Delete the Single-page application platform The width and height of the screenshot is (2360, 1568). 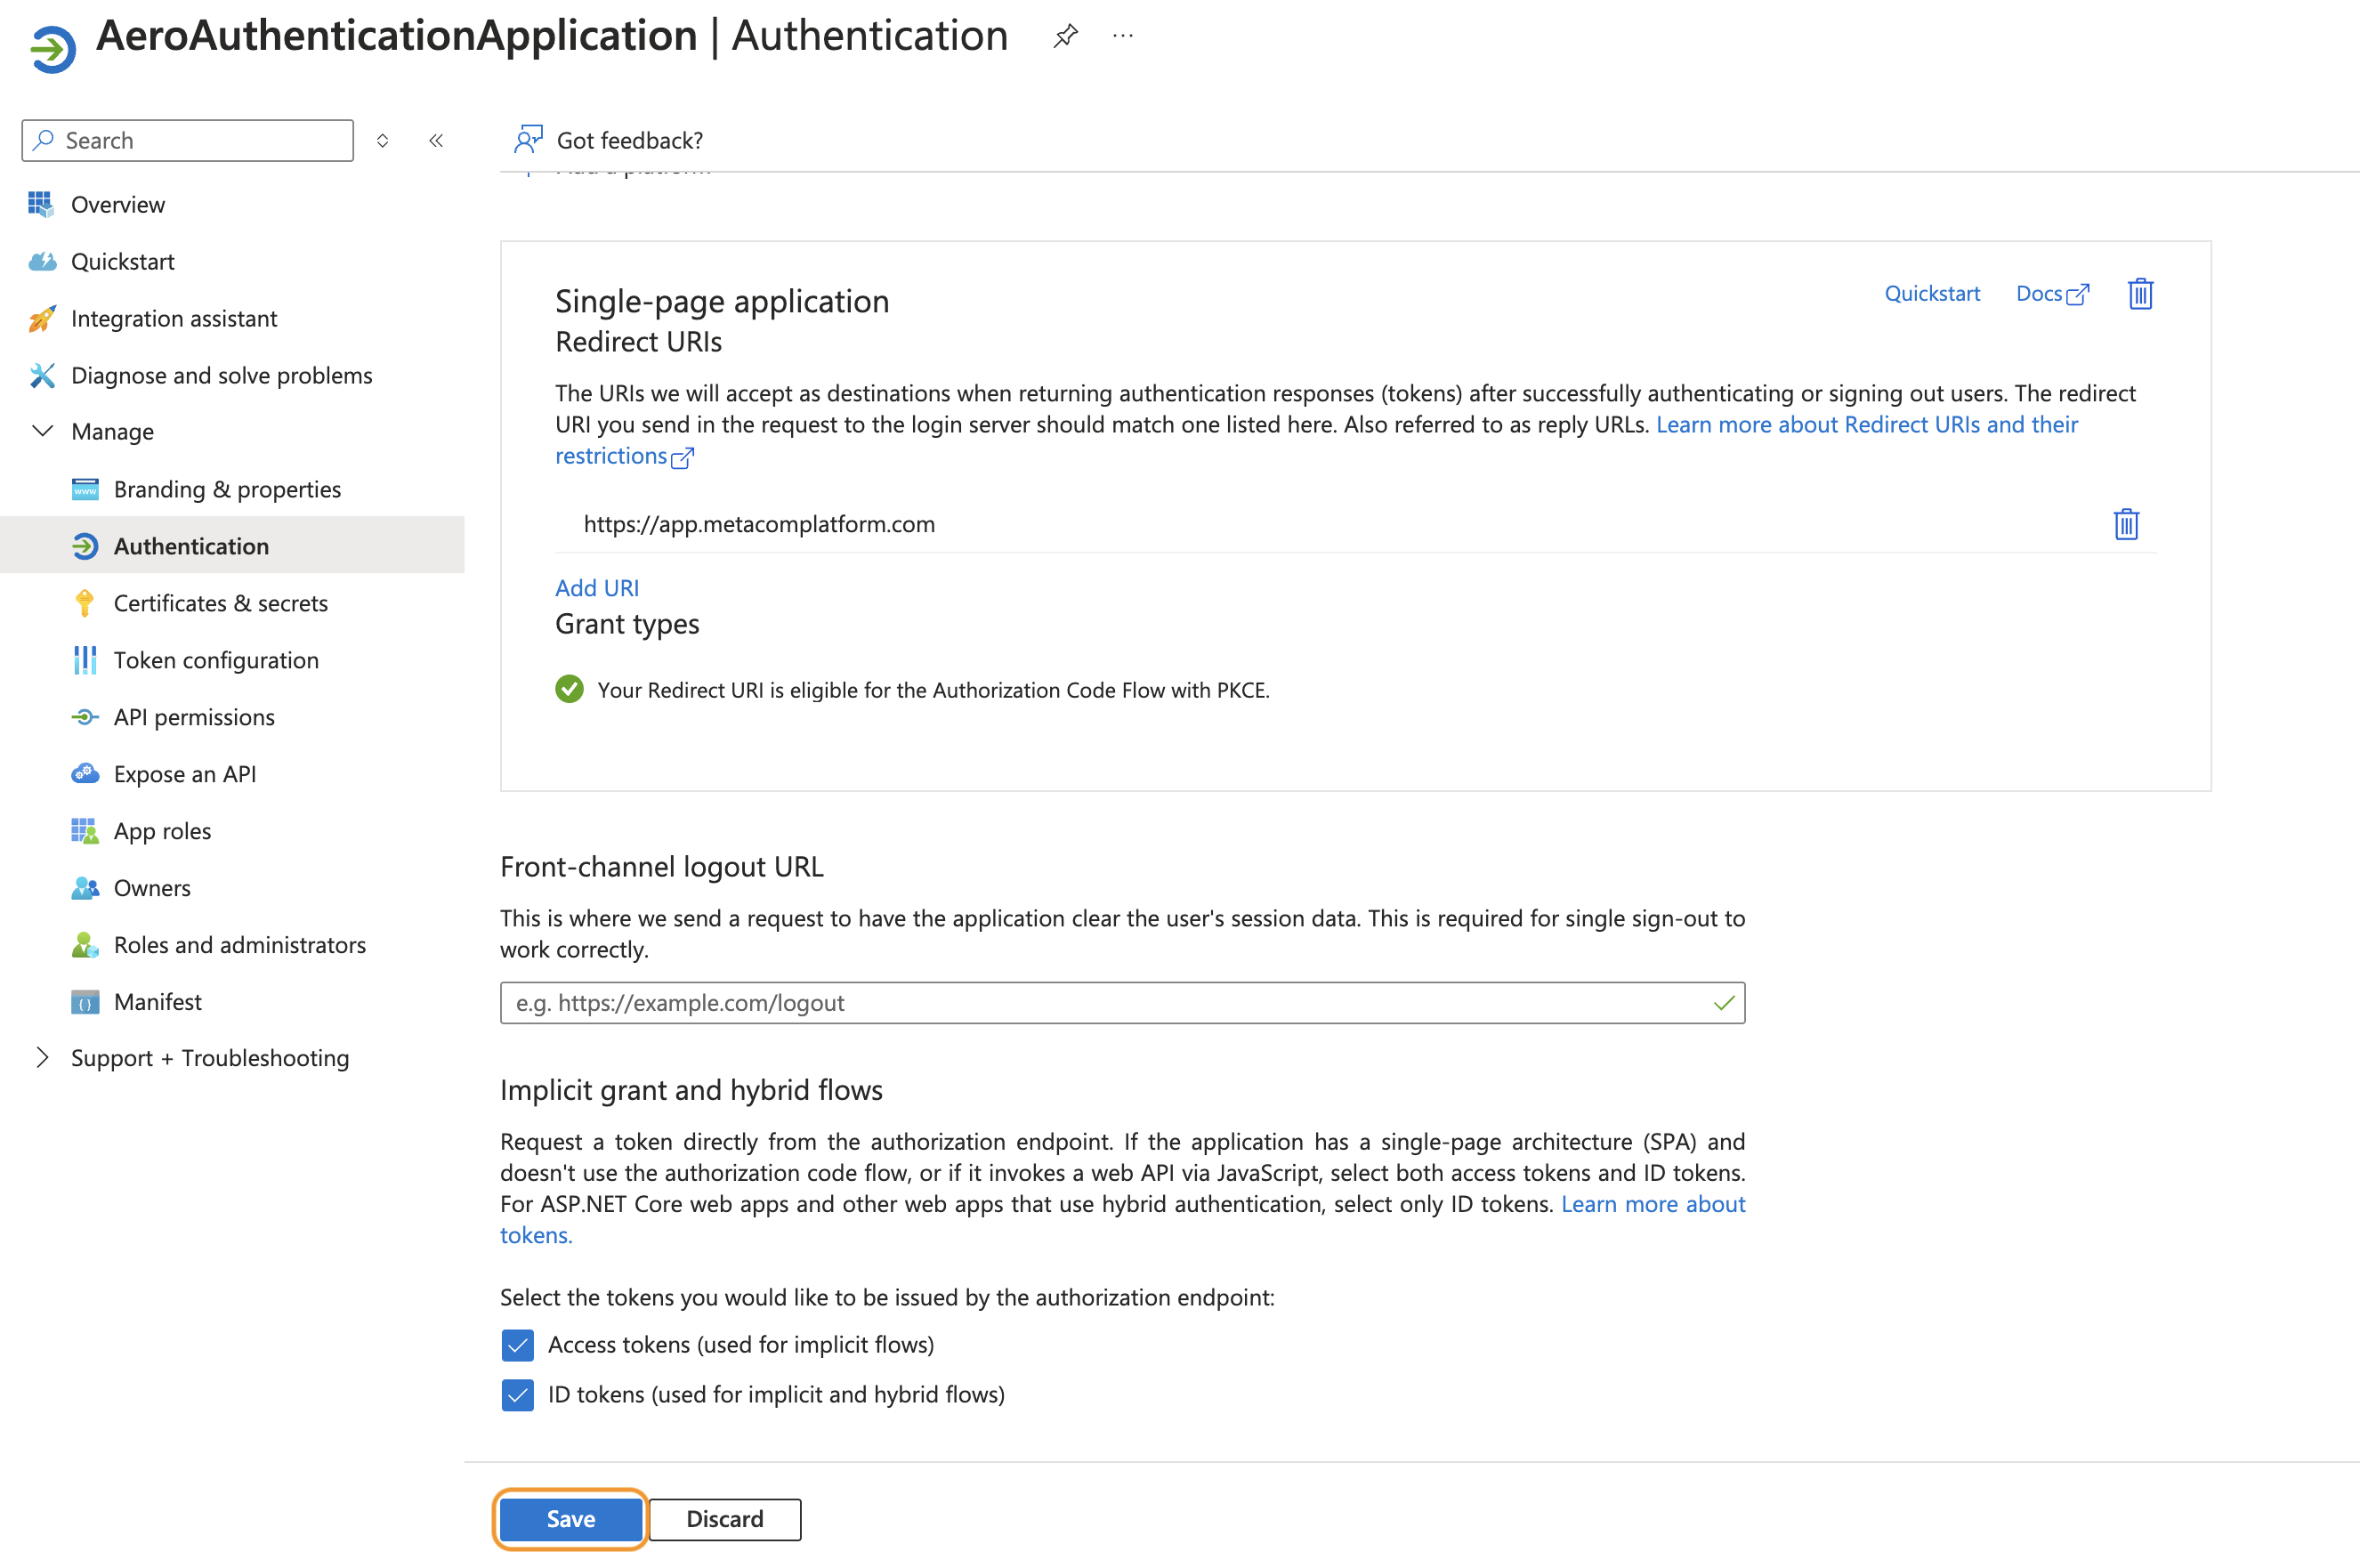[x=2140, y=294]
